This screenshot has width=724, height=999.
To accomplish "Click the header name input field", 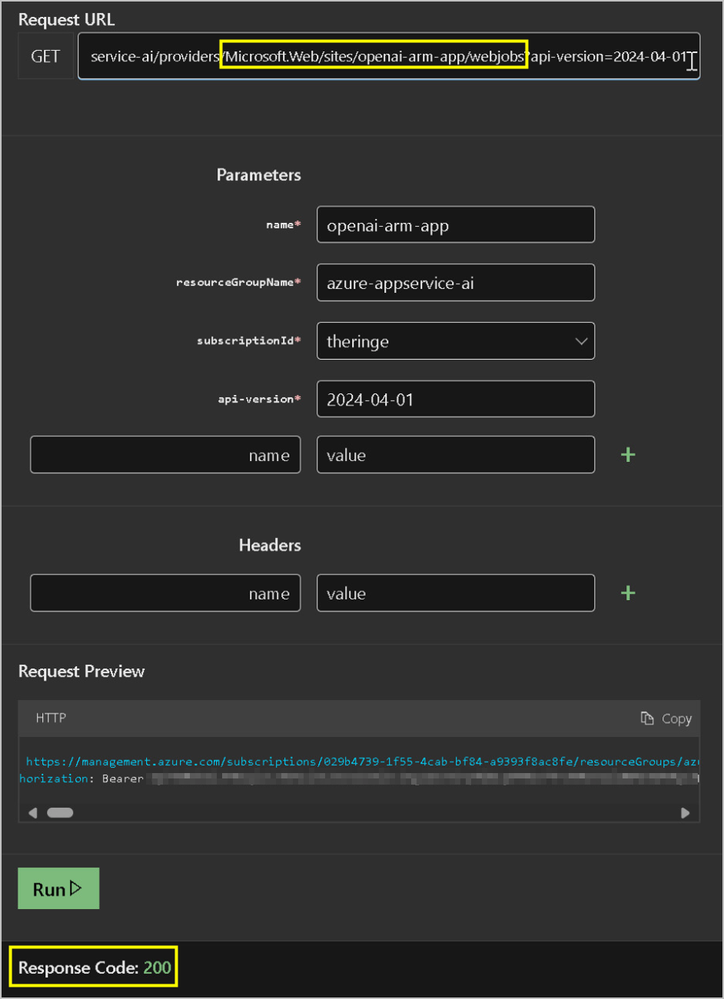I will pos(165,593).
